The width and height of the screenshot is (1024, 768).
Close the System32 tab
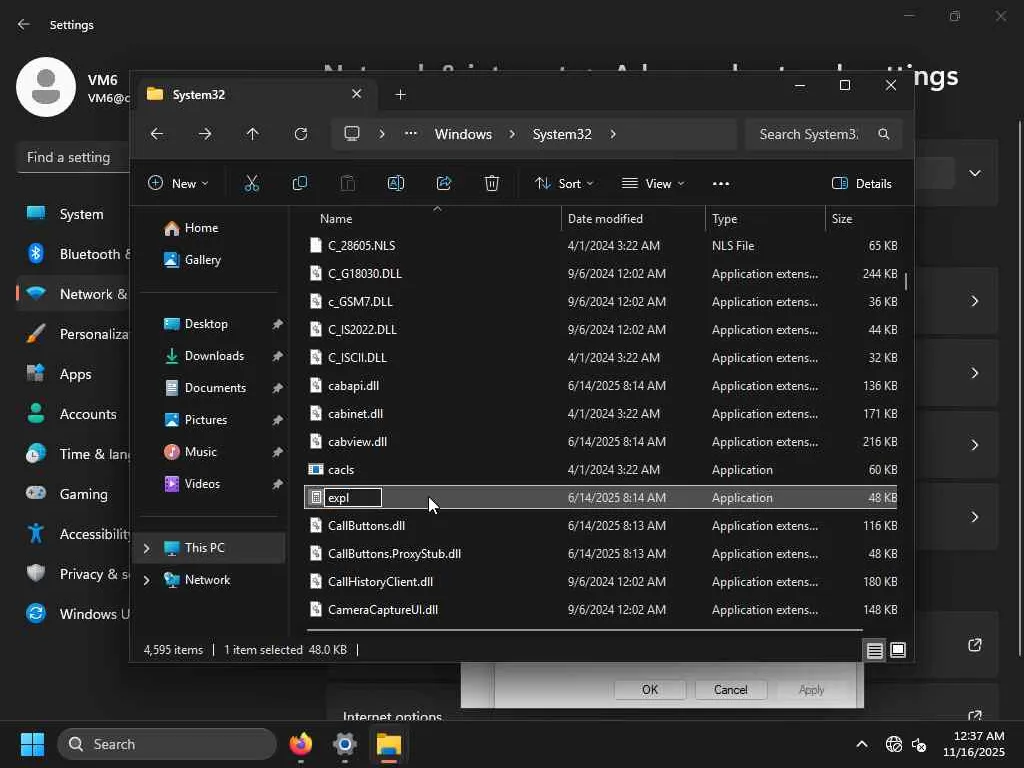tap(357, 94)
